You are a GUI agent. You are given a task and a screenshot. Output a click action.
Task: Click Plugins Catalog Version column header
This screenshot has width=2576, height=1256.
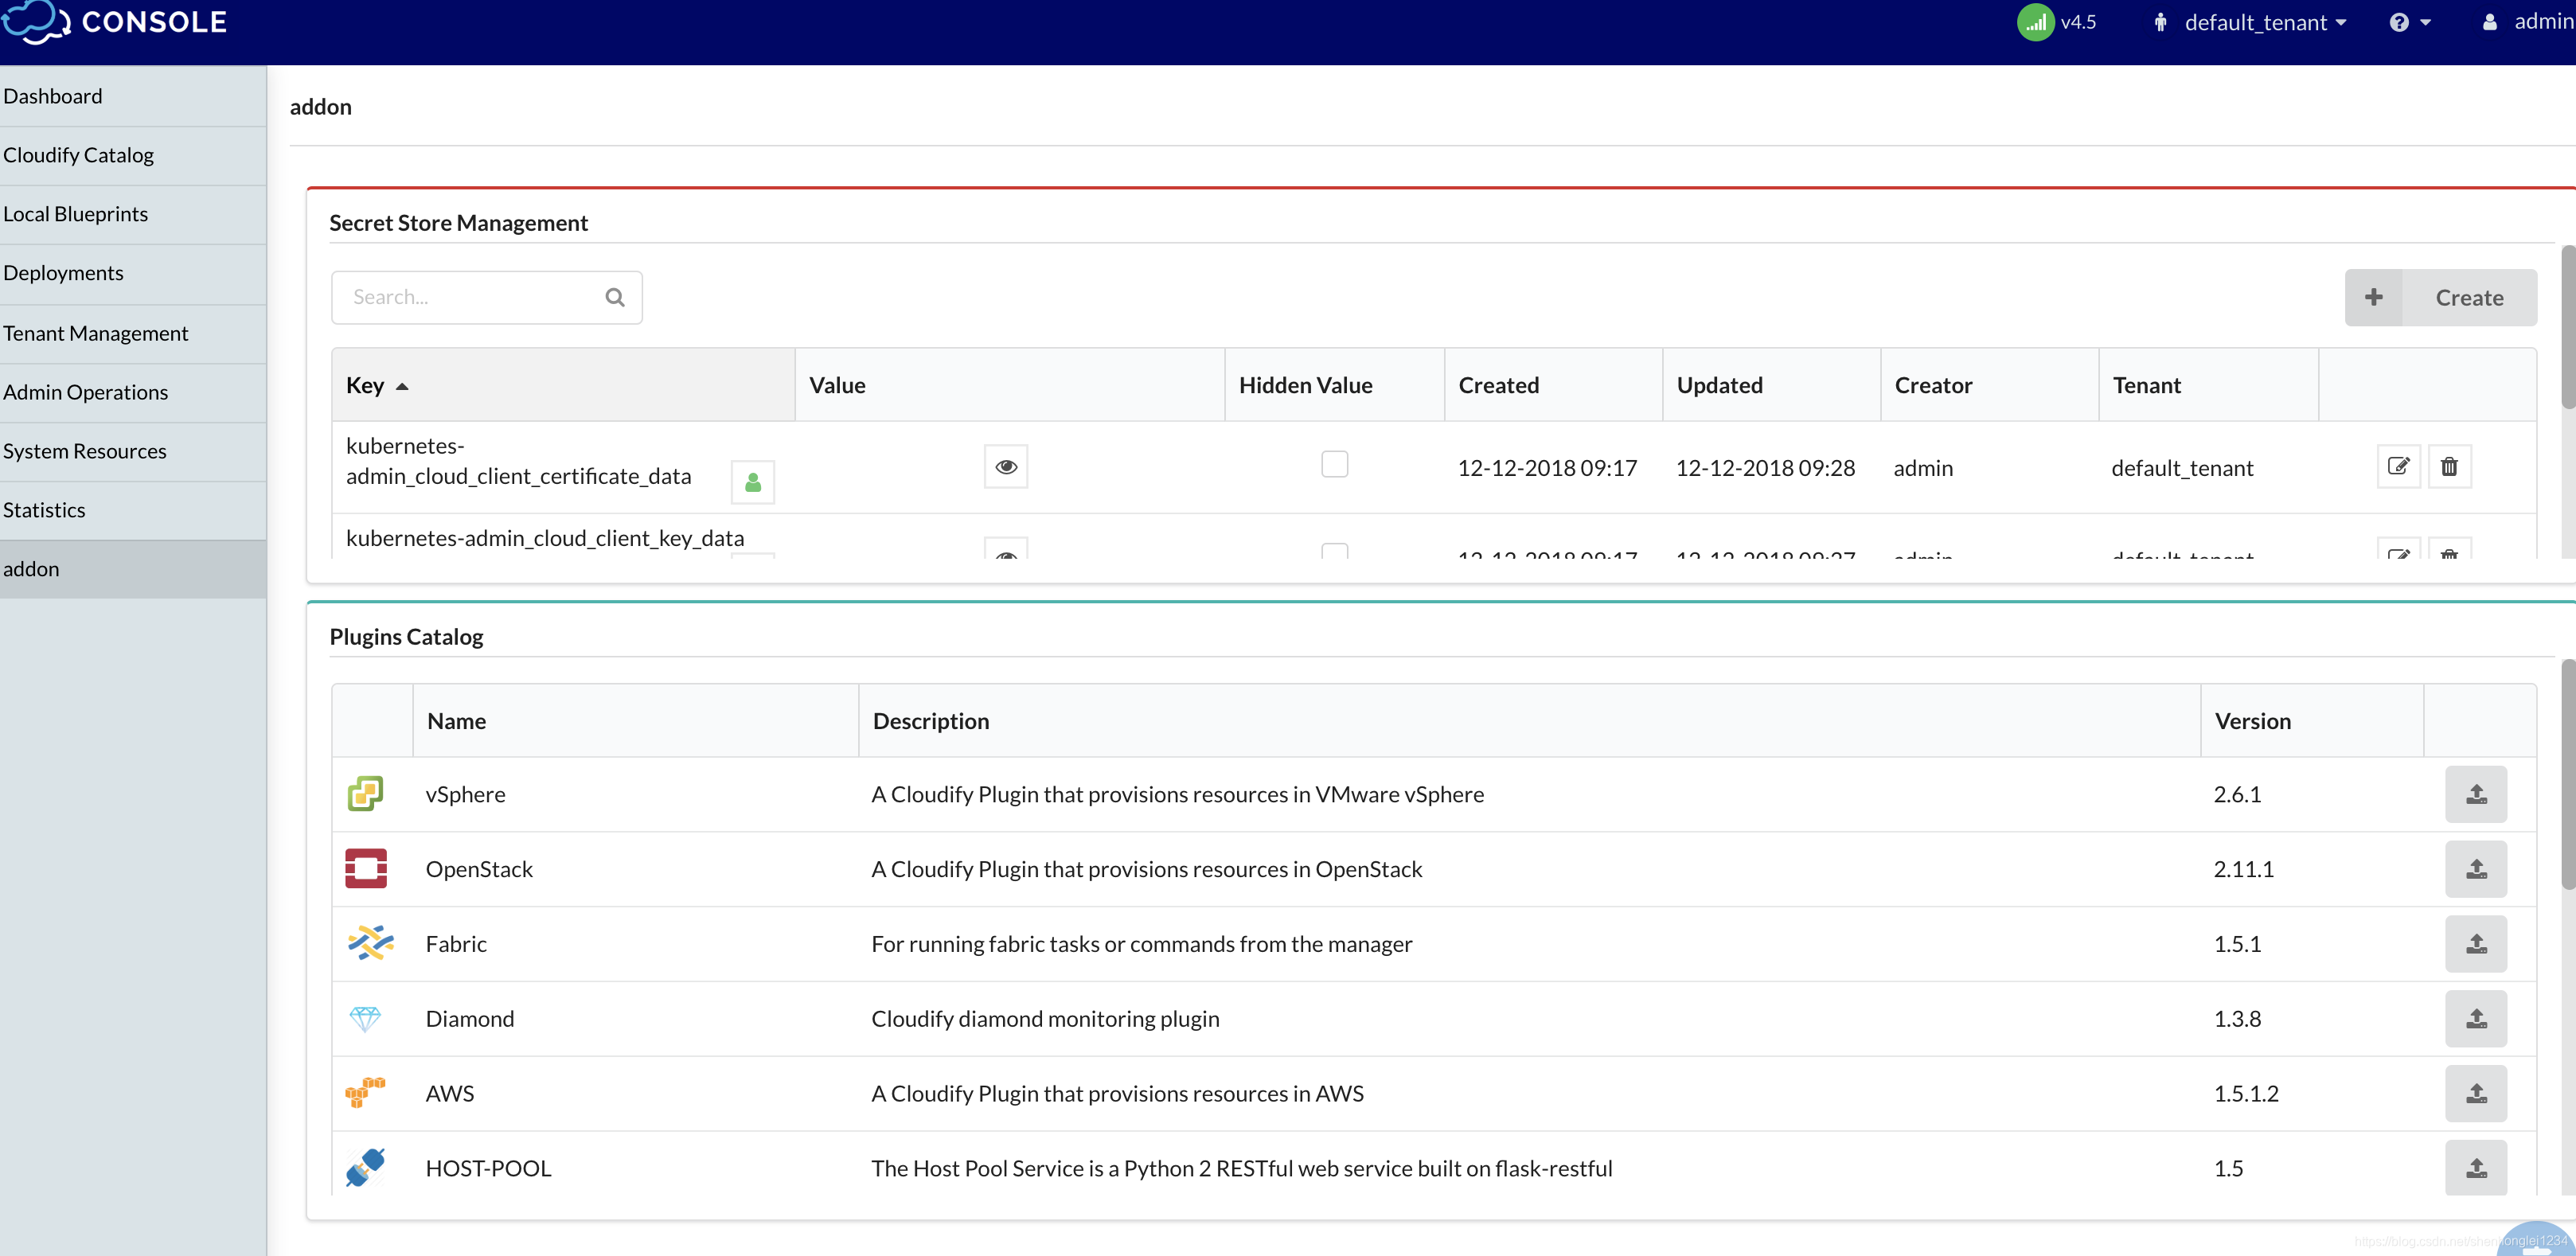[x=2312, y=721]
